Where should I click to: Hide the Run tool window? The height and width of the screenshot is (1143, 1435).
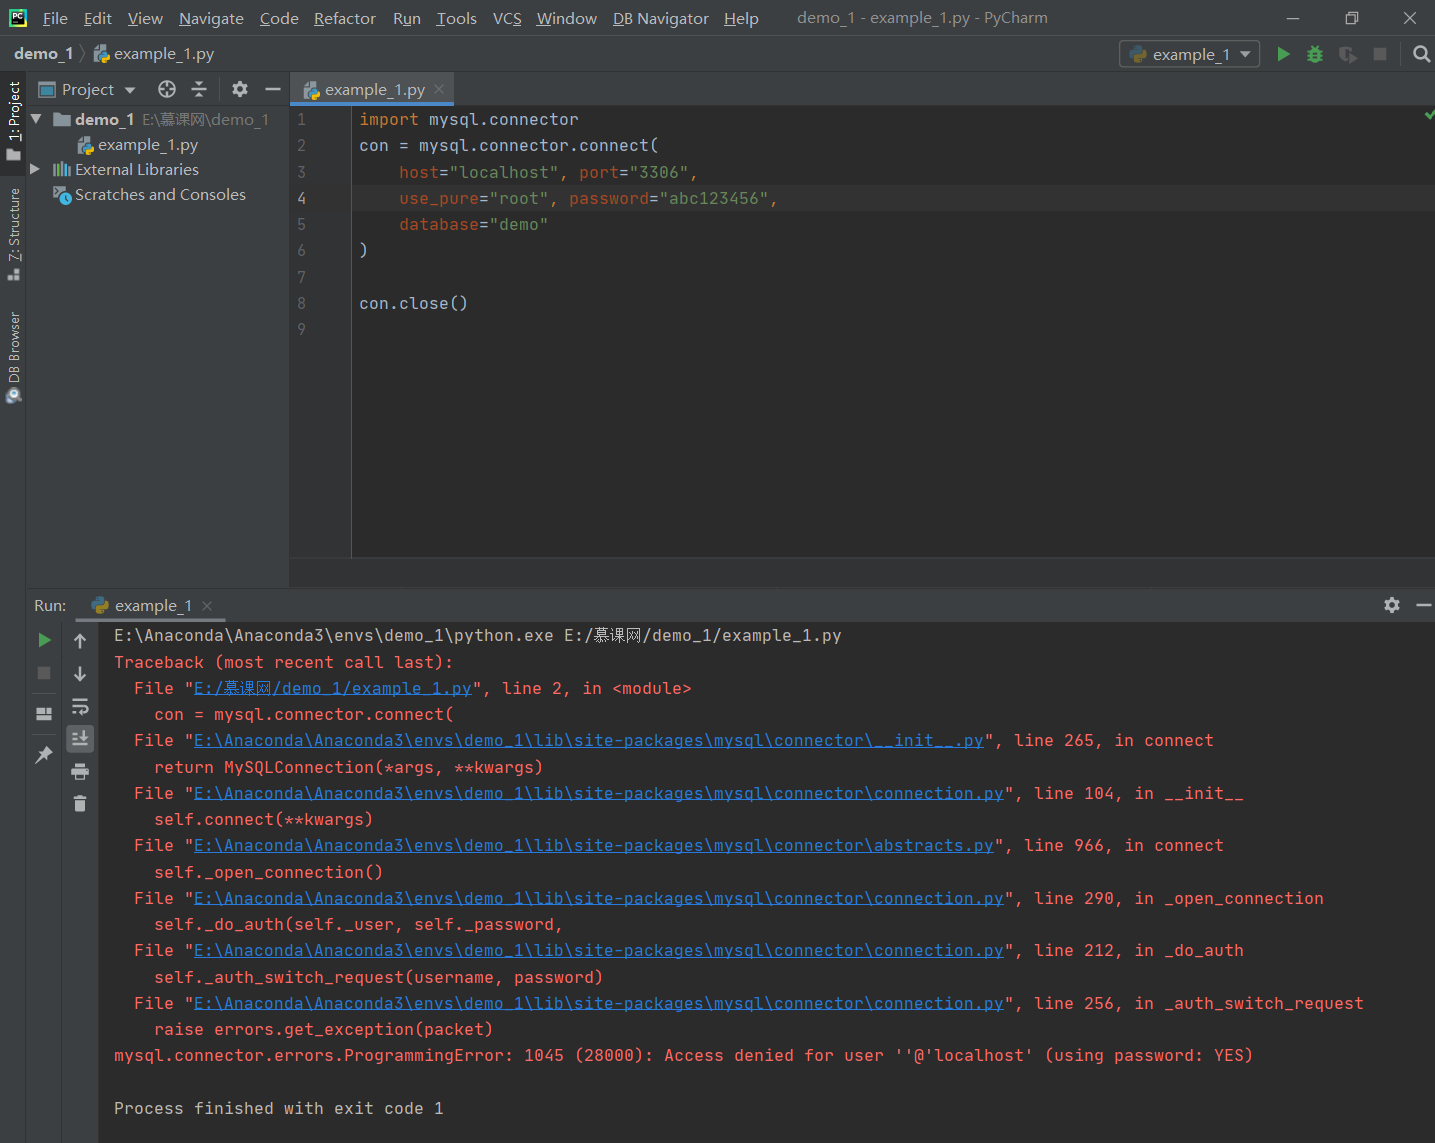[1424, 605]
